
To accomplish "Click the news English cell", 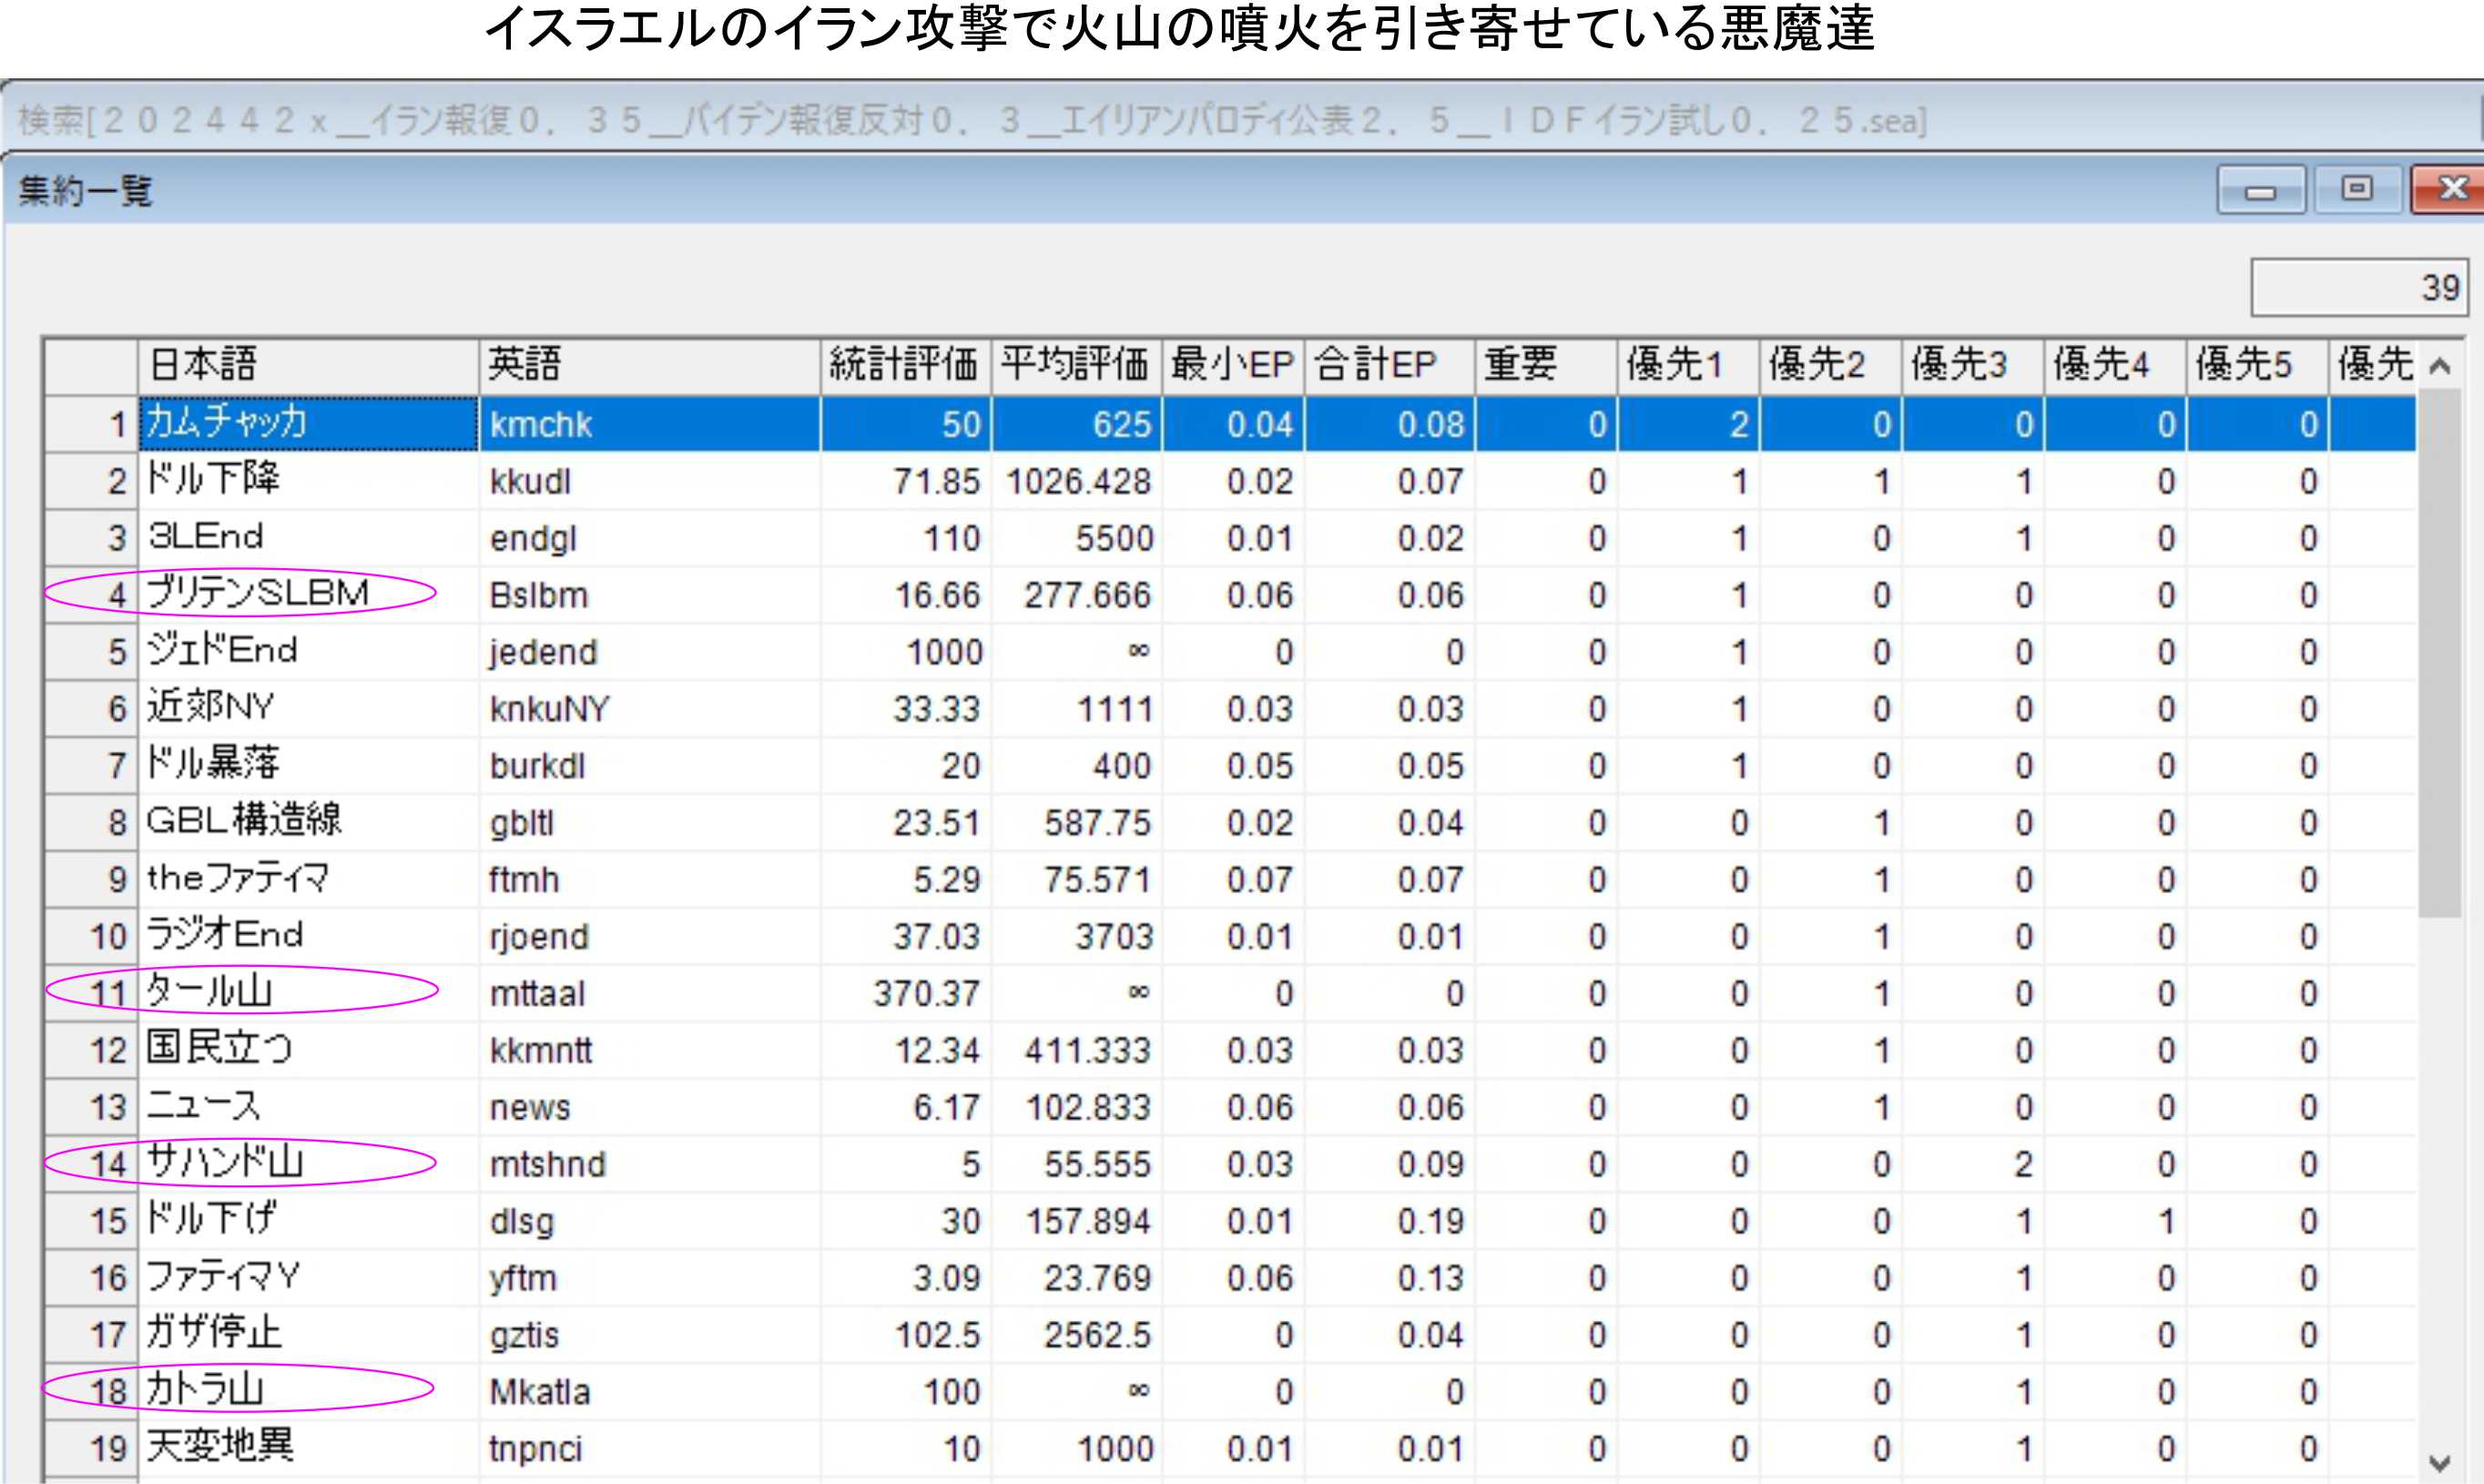I will click(650, 1108).
